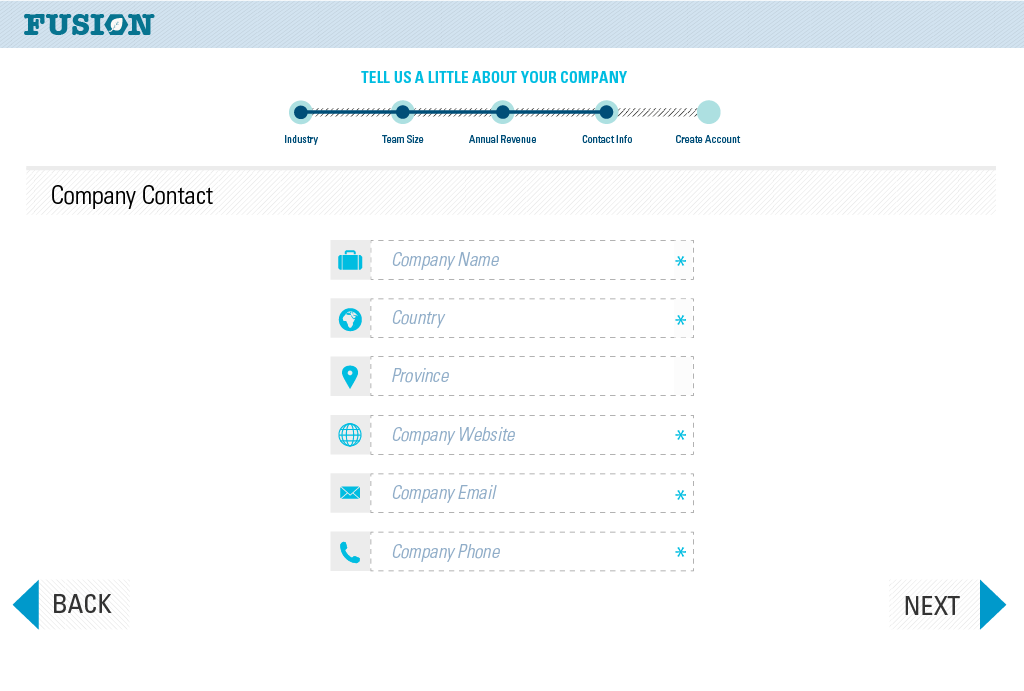Click the FUSION compass logo
Viewport: 1024px width, 691px height.
point(88,24)
